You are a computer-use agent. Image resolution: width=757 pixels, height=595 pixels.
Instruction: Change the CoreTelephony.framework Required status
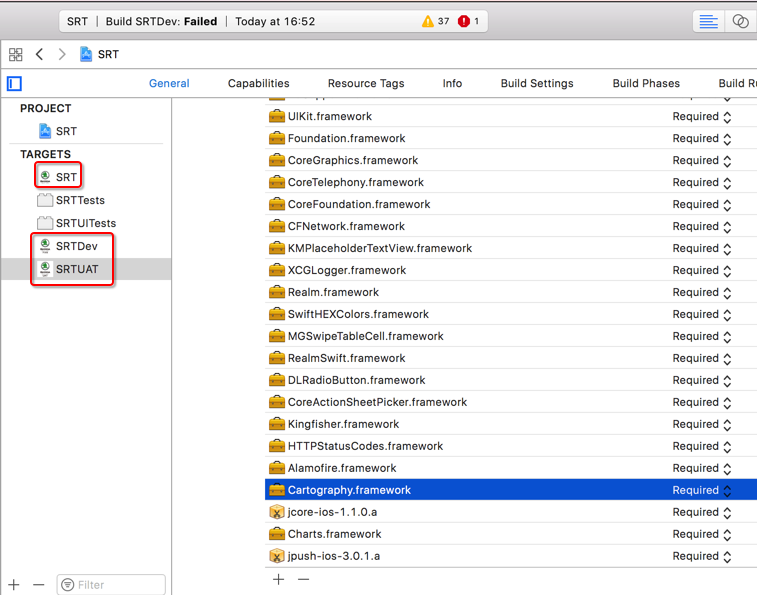pyautogui.click(x=702, y=183)
